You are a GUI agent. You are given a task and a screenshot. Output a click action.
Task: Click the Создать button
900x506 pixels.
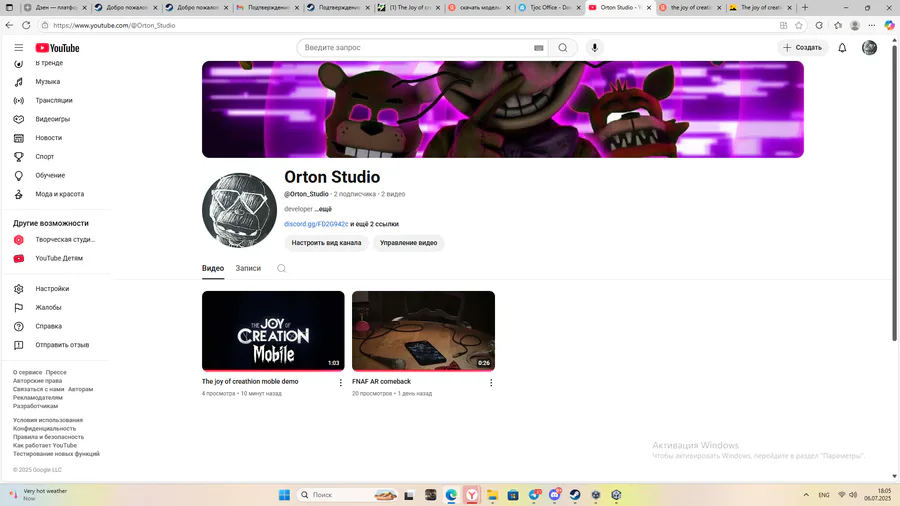pyautogui.click(x=802, y=48)
